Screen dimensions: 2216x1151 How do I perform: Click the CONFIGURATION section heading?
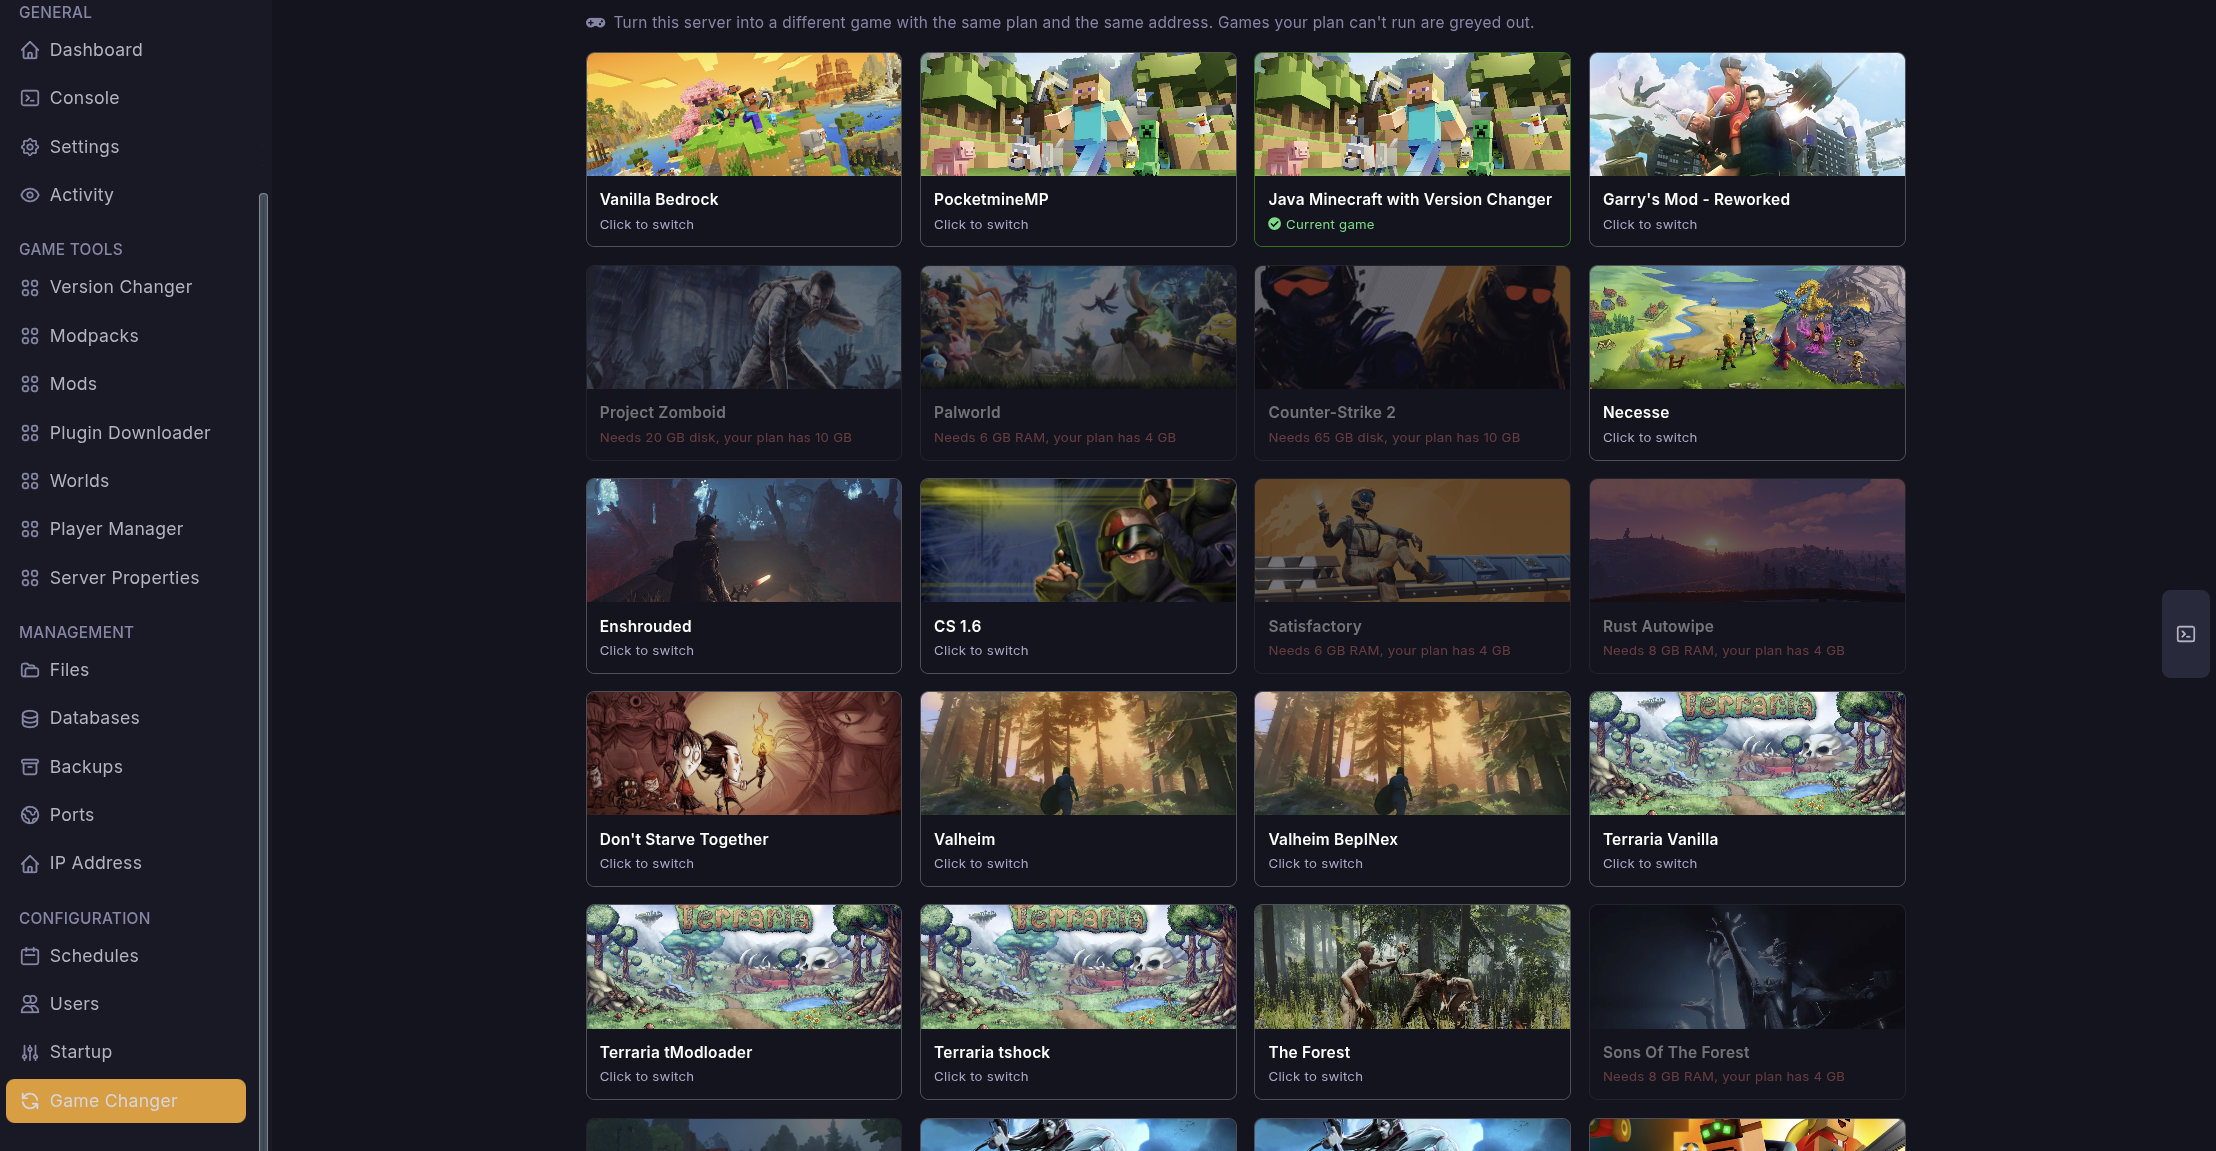click(x=85, y=918)
